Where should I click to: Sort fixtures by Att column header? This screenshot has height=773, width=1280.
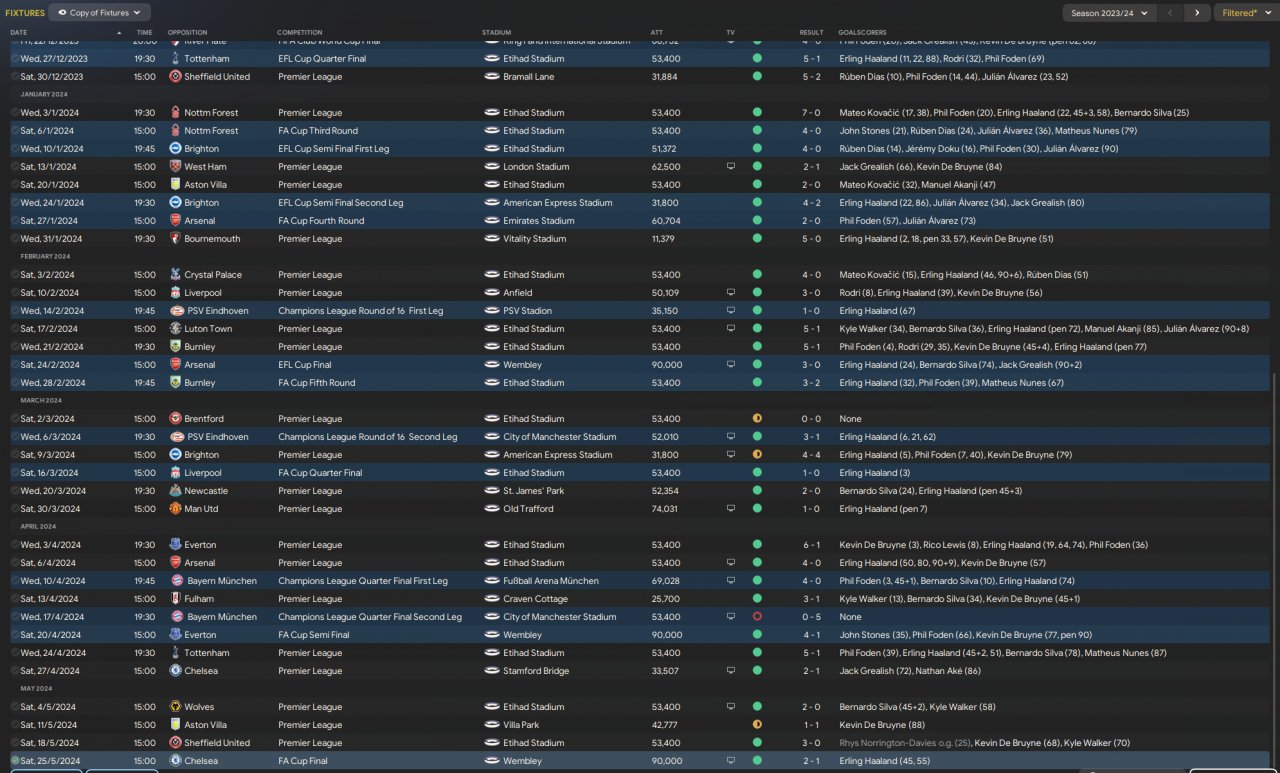coord(656,33)
